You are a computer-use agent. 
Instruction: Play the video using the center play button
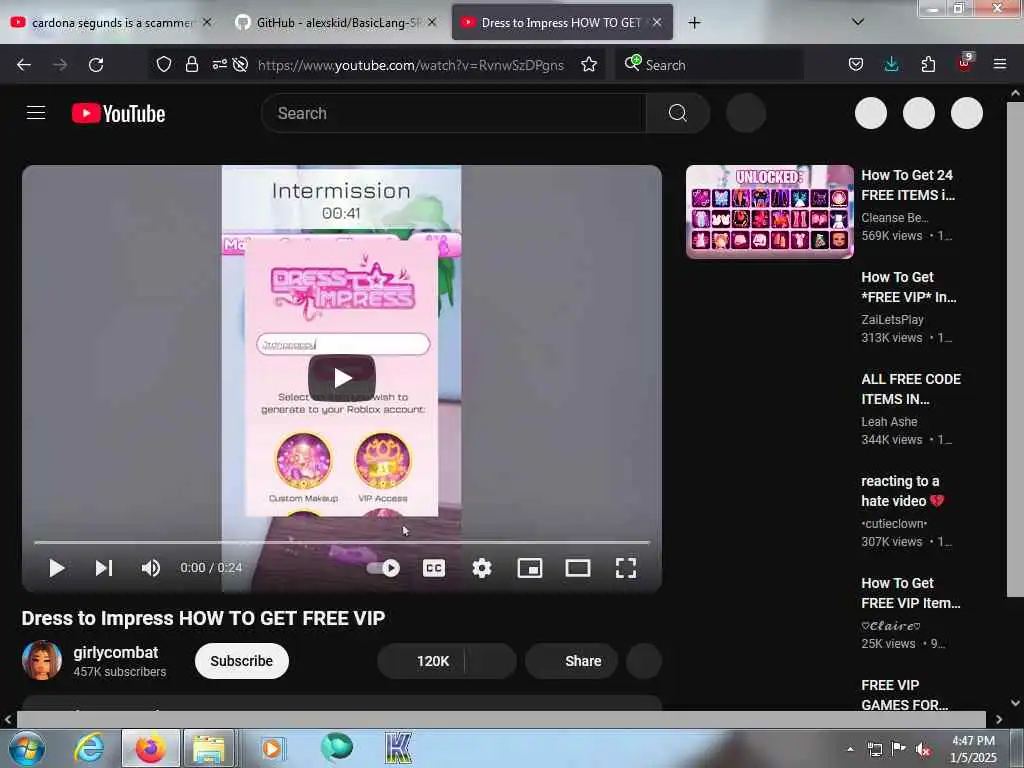click(342, 377)
